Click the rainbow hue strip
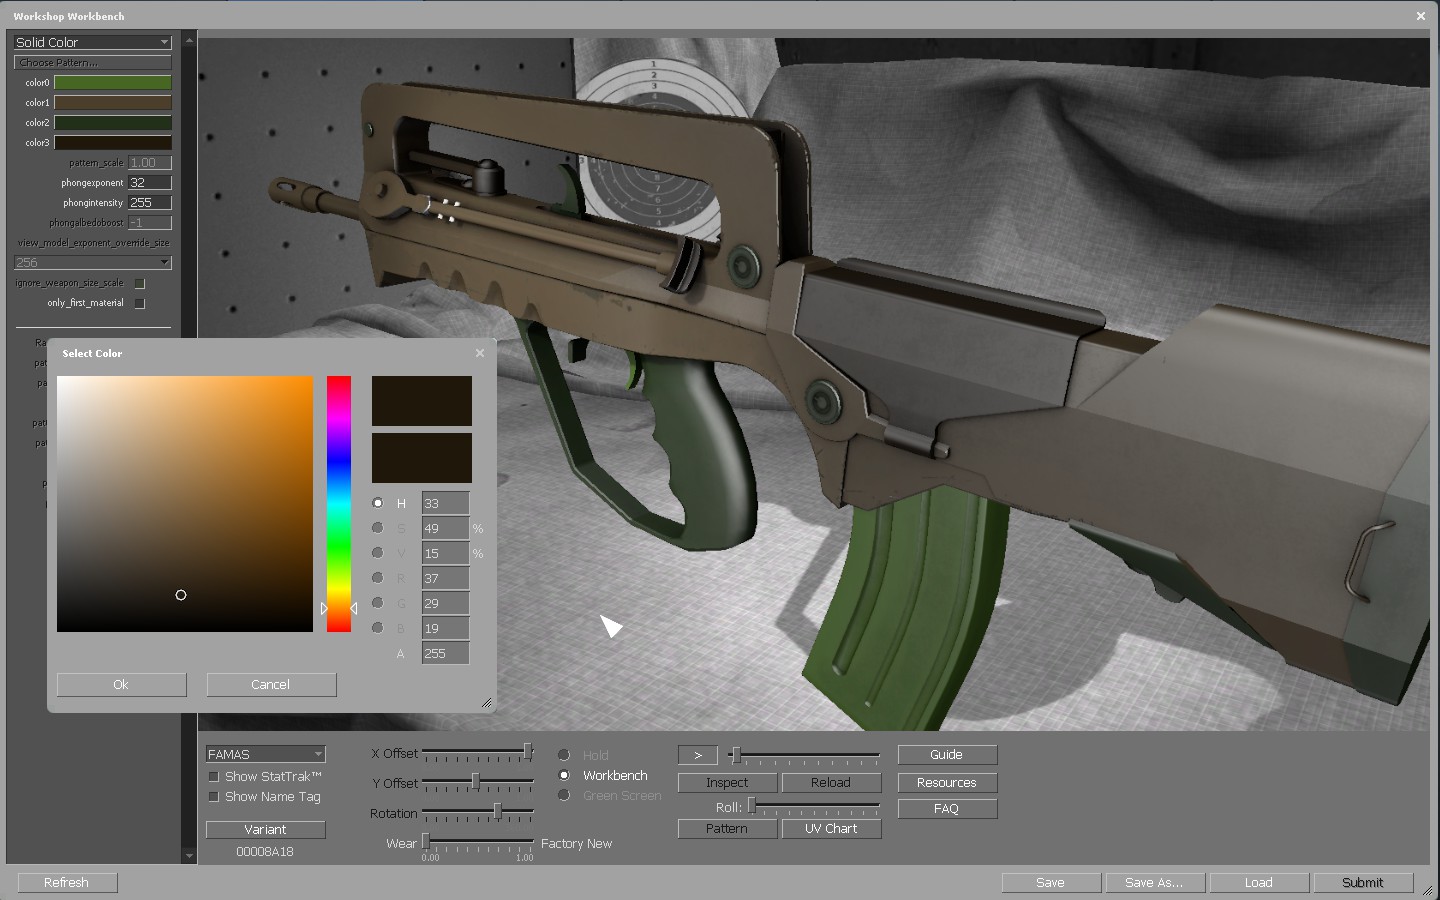Viewport: 1440px width, 900px height. tap(339, 504)
